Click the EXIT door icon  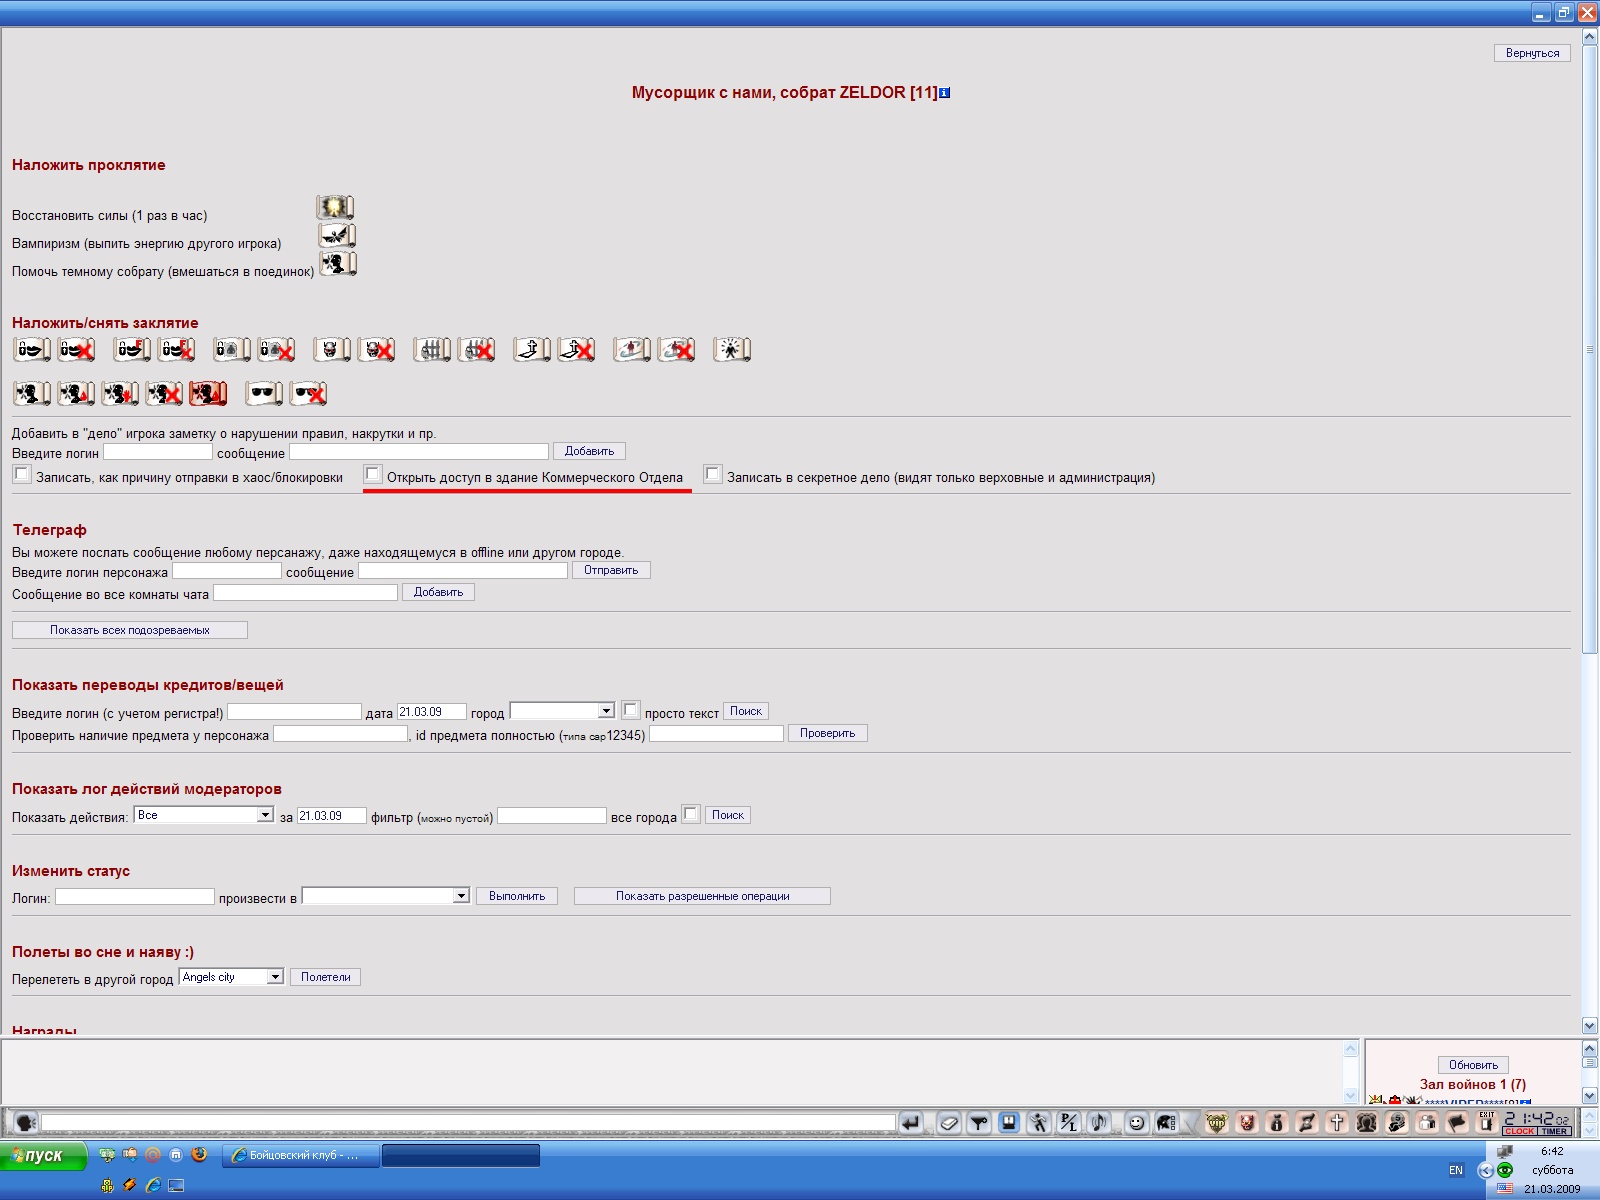[x=1487, y=1122]
